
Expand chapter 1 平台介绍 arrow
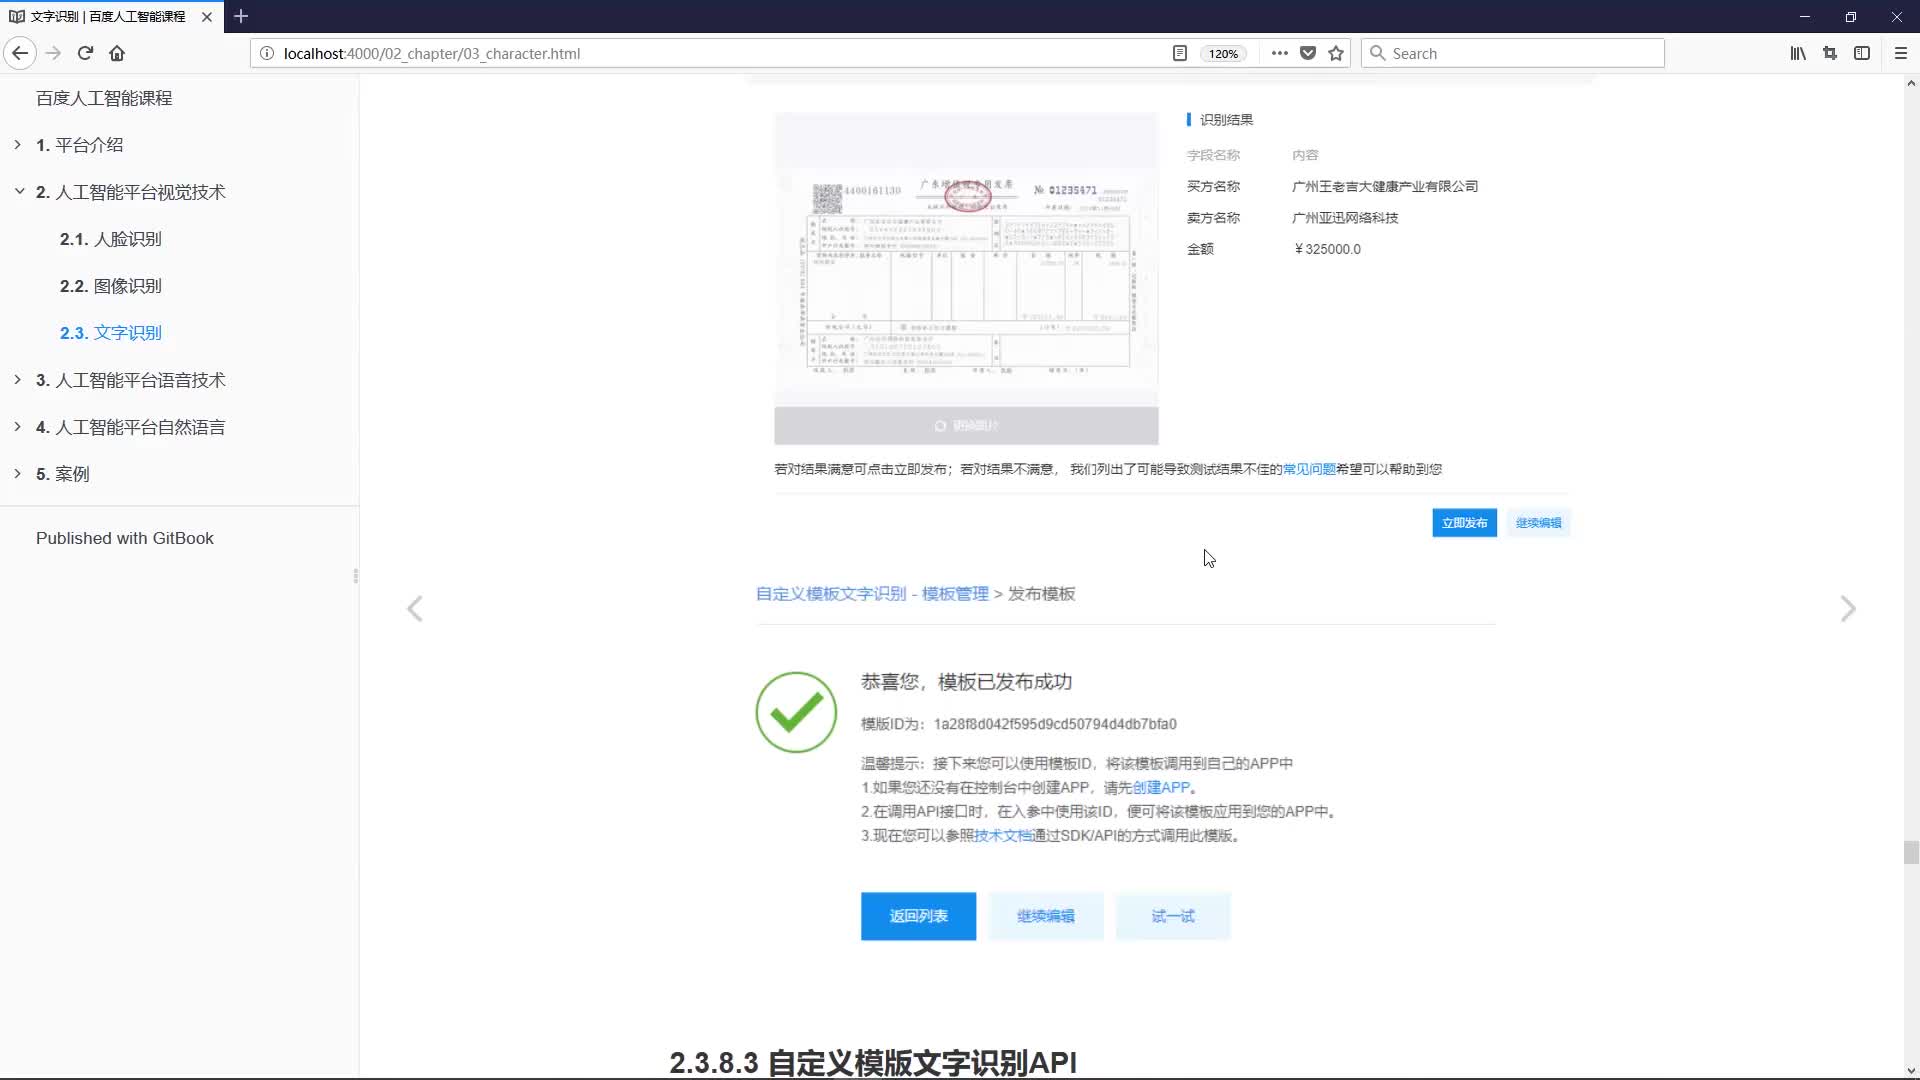coord(17,144)
